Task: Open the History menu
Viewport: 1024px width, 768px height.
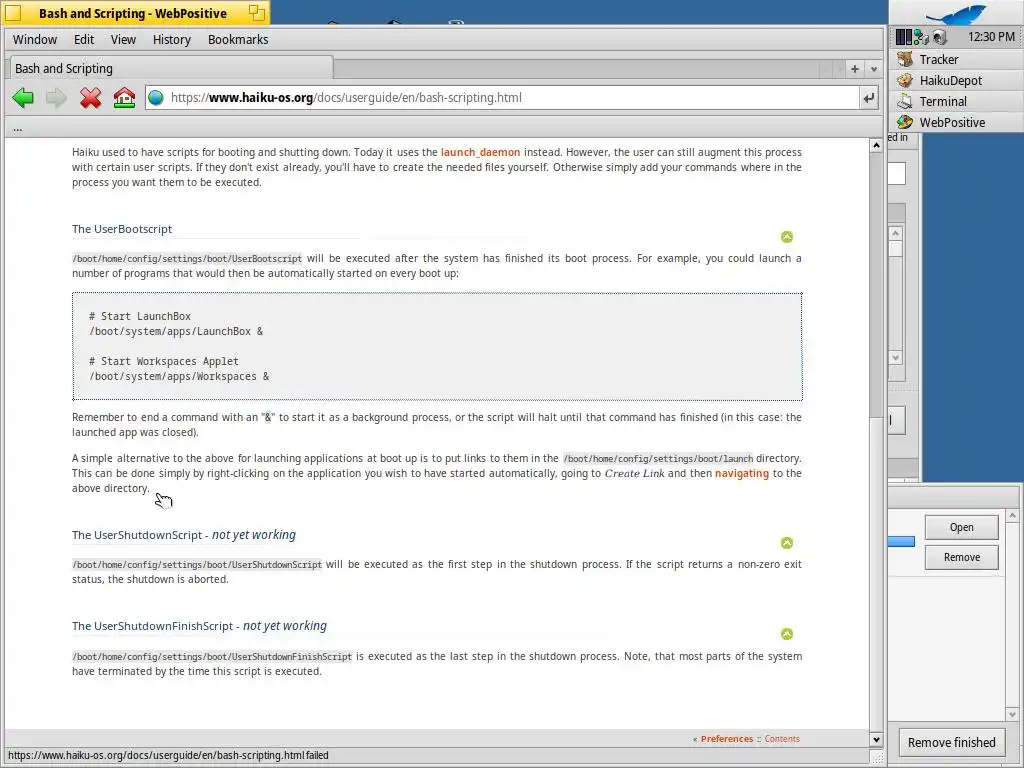Action: (172, 40)
